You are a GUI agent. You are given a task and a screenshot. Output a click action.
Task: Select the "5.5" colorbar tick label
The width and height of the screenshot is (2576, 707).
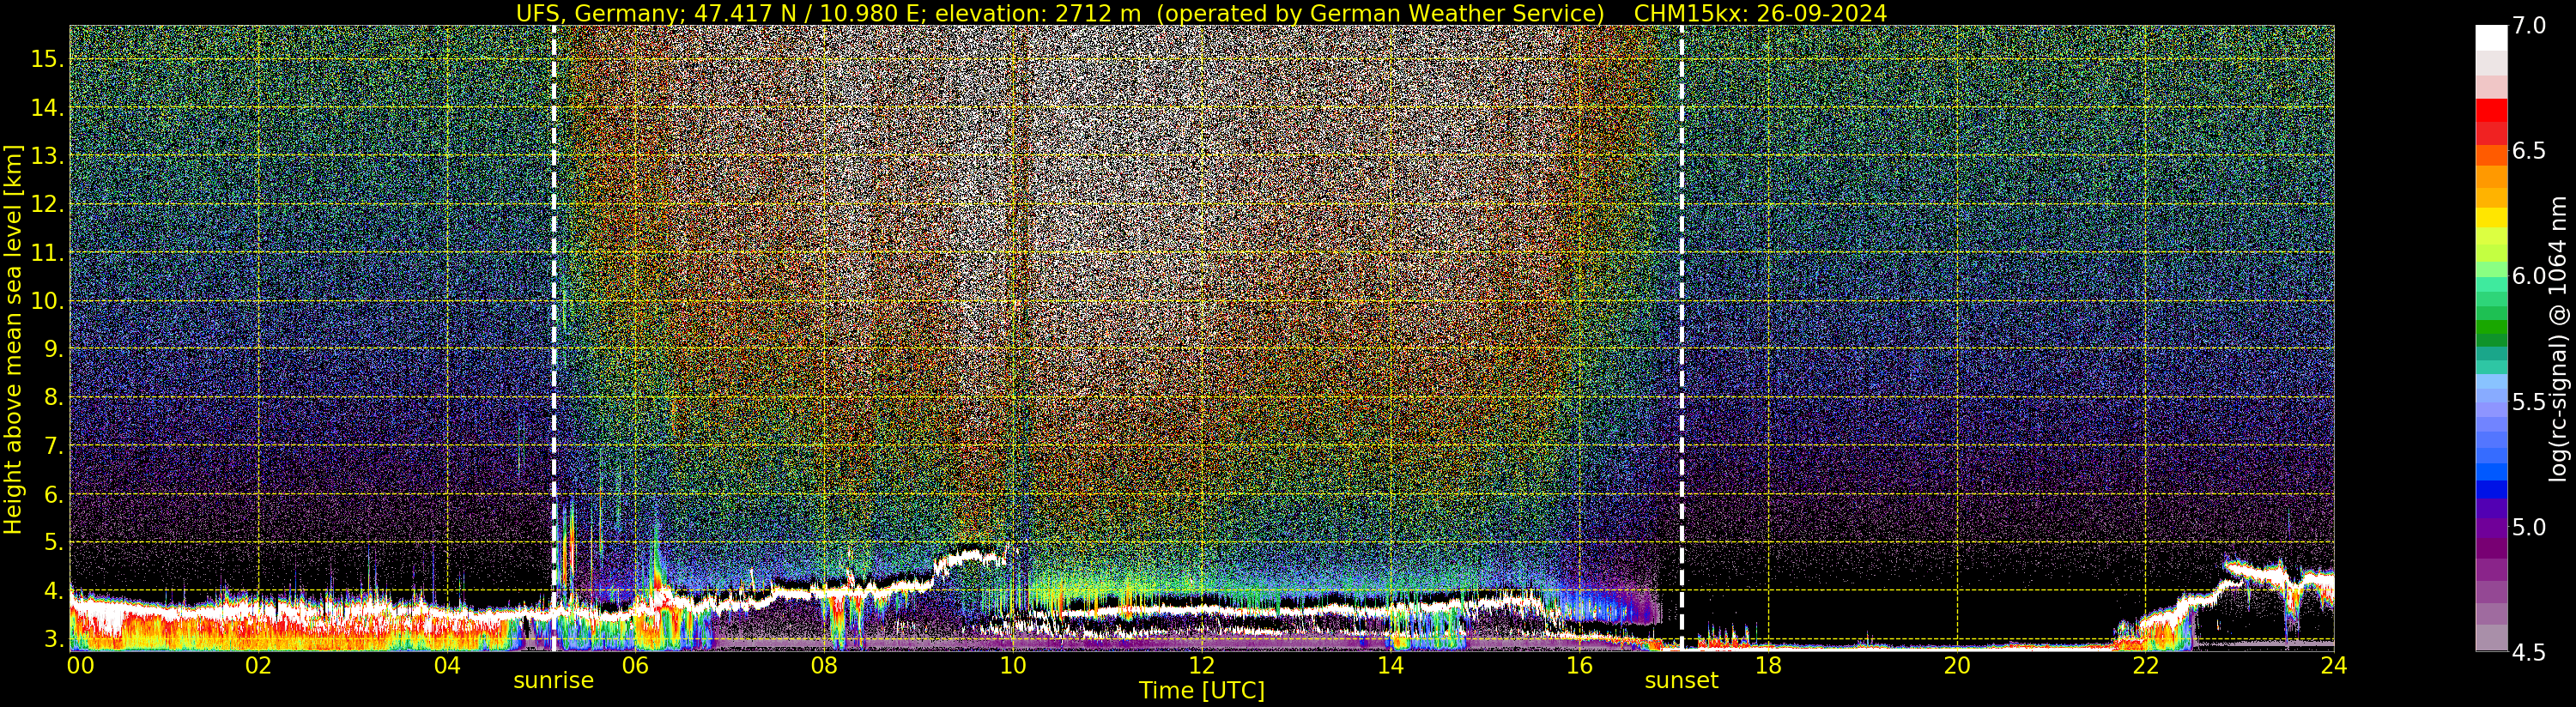tap(2529, 402)
